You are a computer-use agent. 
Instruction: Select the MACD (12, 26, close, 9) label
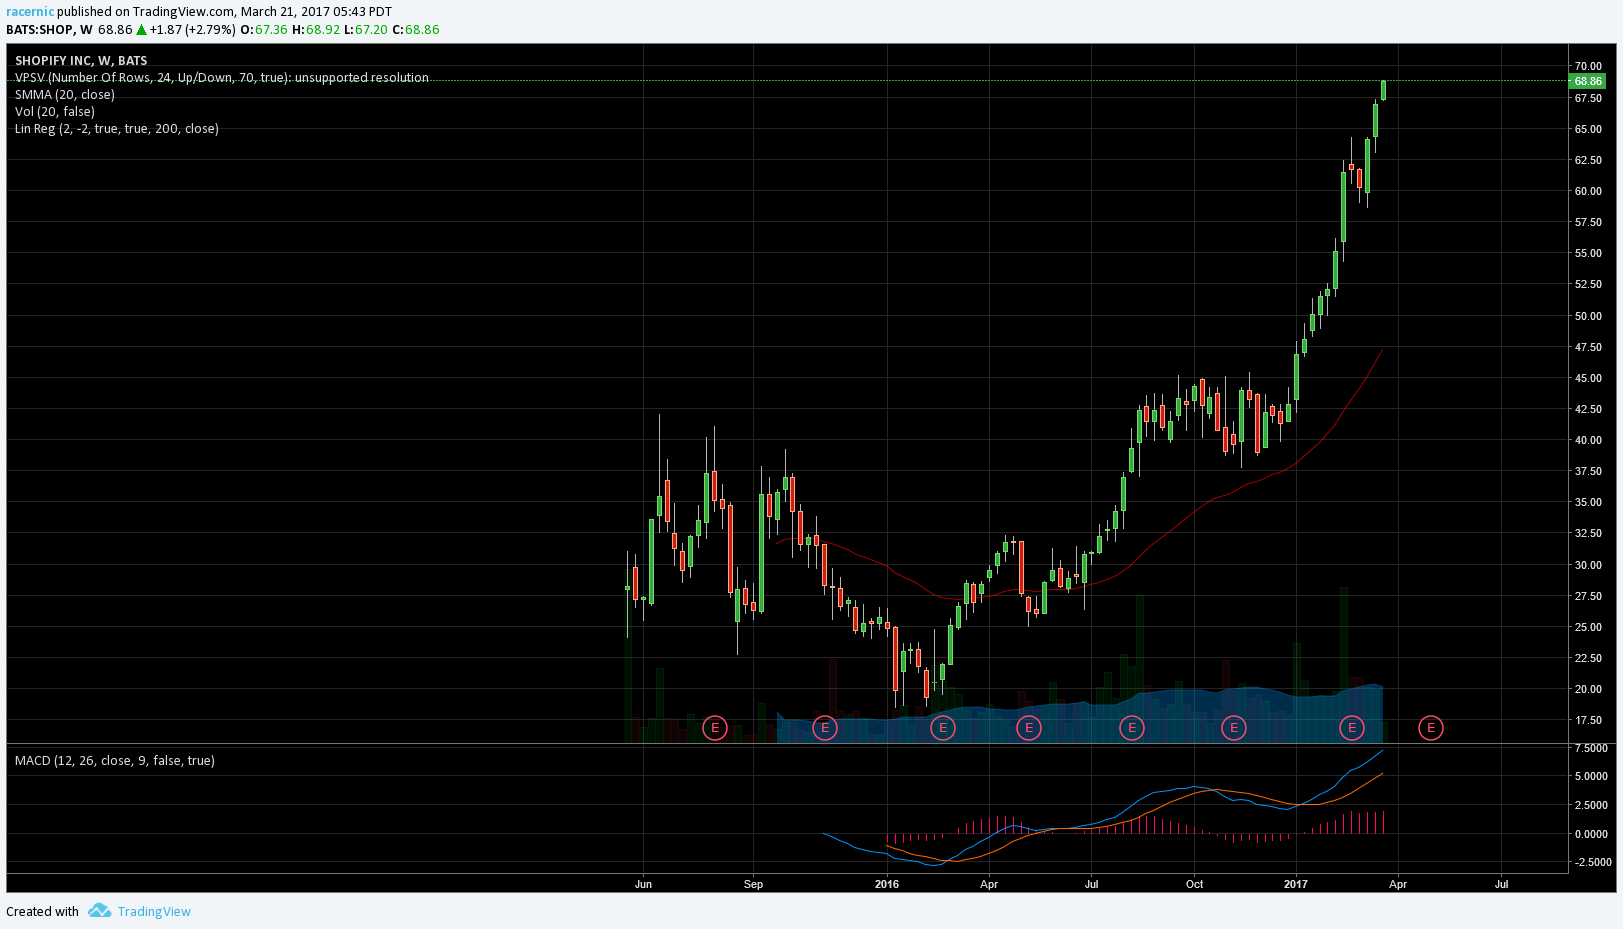click(115, 761)
